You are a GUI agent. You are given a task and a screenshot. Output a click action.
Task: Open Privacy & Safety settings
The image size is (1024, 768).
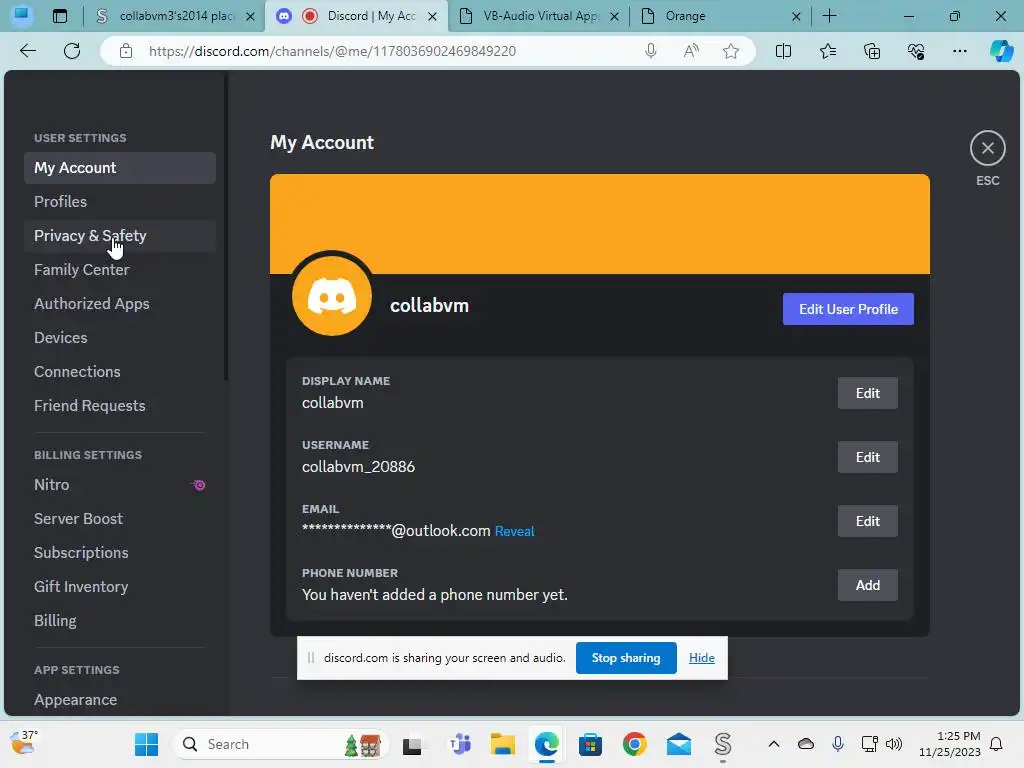120,236
